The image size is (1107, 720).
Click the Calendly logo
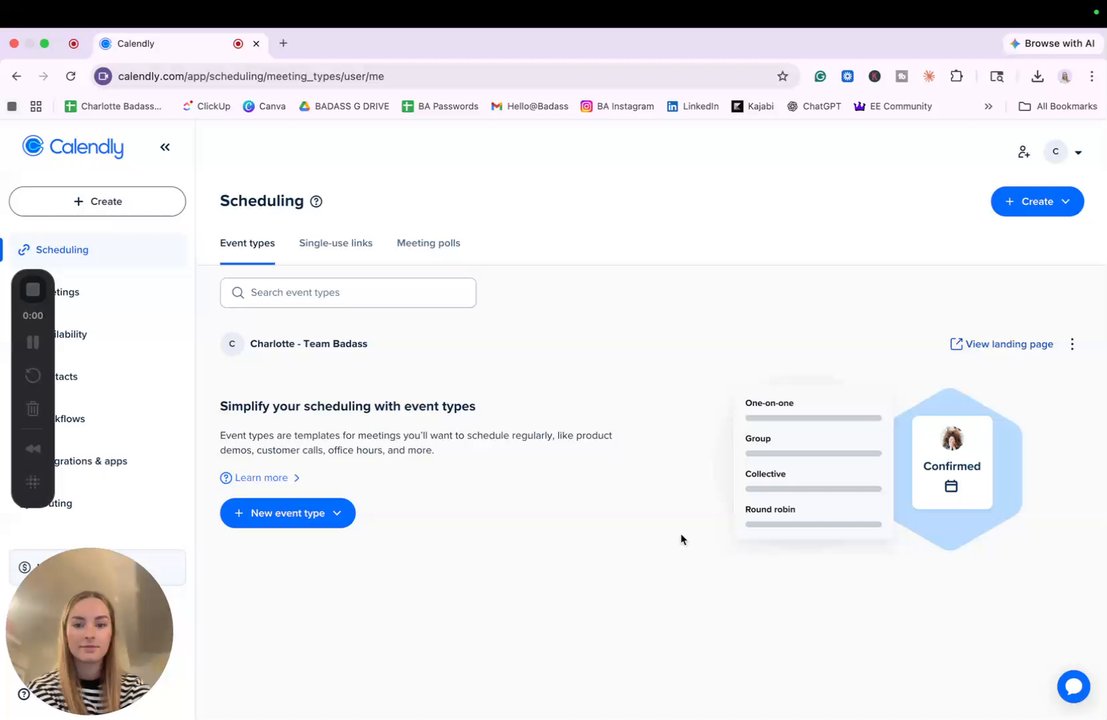point(73,146)
